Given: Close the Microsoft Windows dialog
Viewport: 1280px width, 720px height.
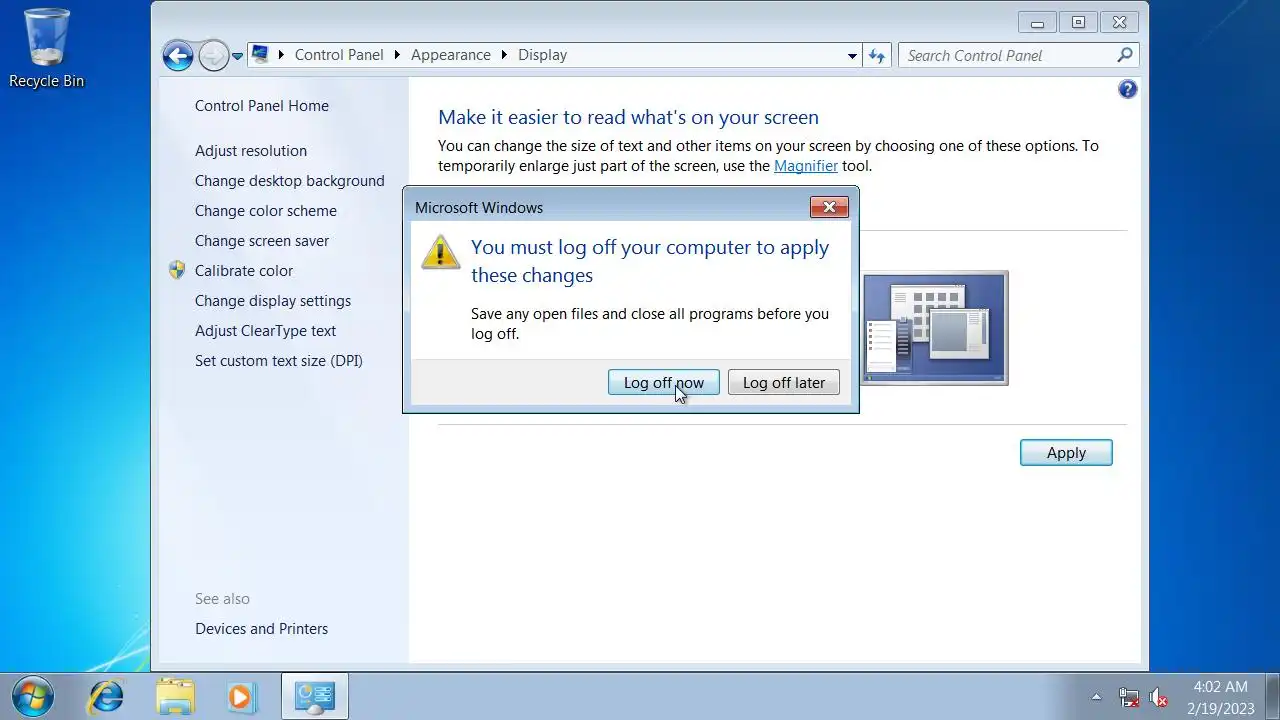Looking at the screenshot, I should click(x=829, y=207).
